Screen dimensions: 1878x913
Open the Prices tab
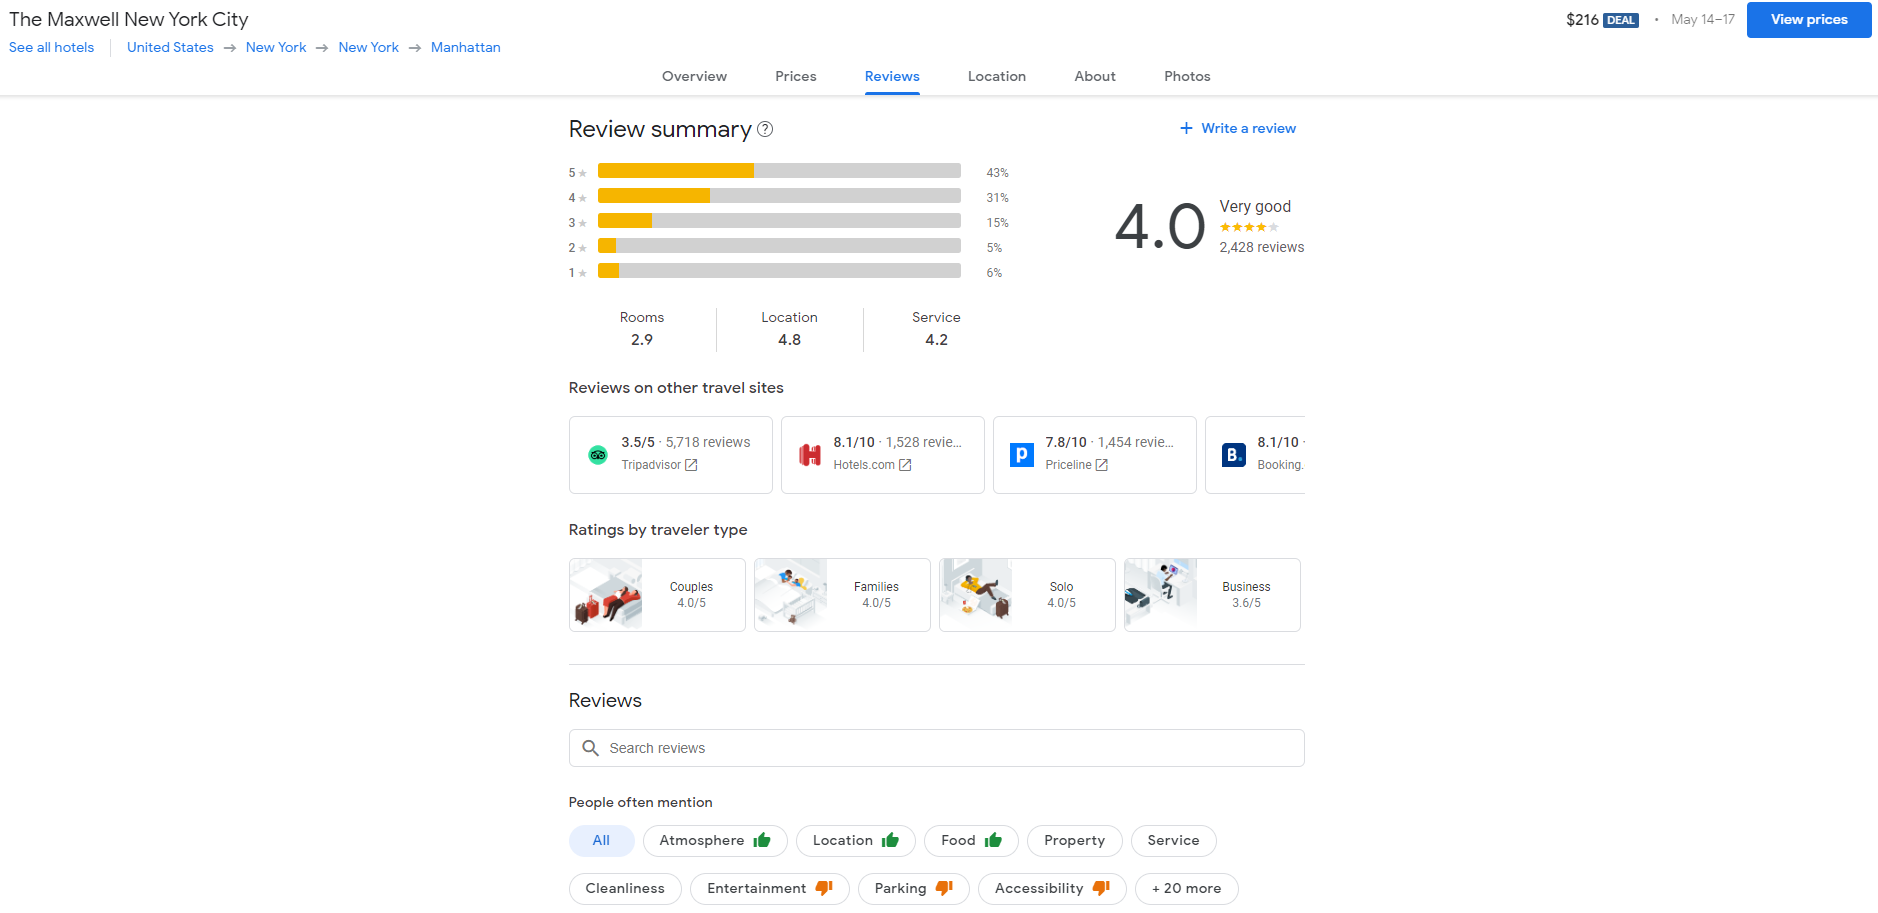(795, 77)
